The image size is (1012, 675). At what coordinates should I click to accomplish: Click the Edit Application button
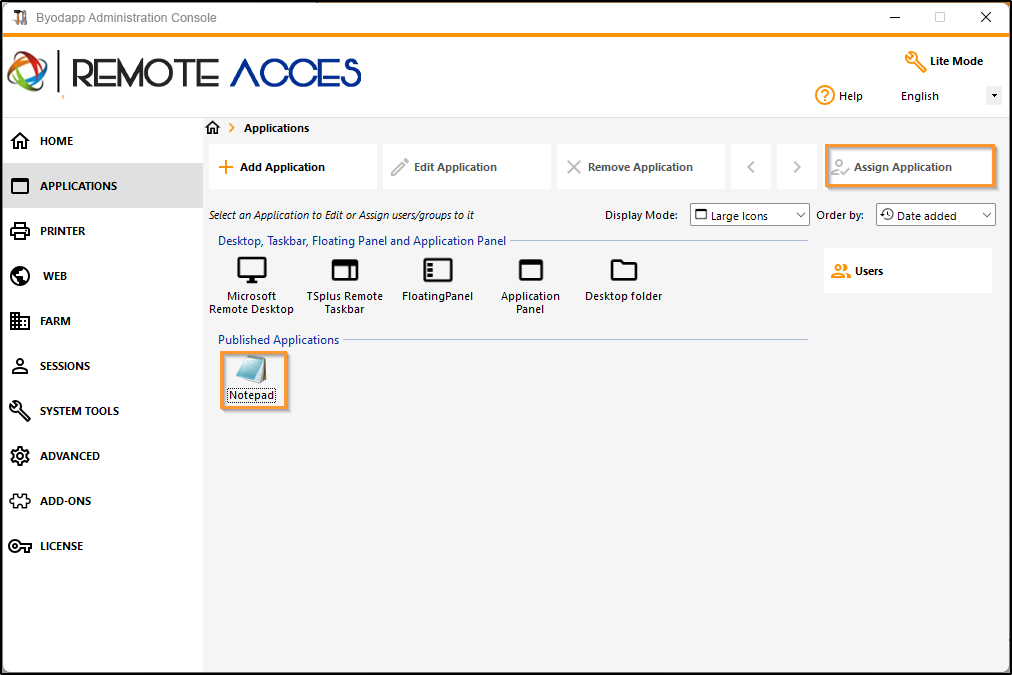[x=467, y=167]
